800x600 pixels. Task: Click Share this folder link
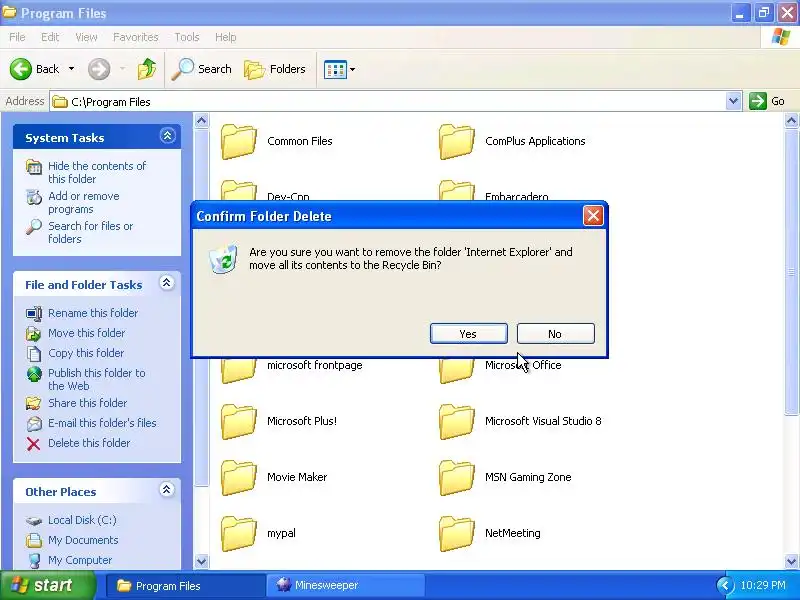[87, 403]
